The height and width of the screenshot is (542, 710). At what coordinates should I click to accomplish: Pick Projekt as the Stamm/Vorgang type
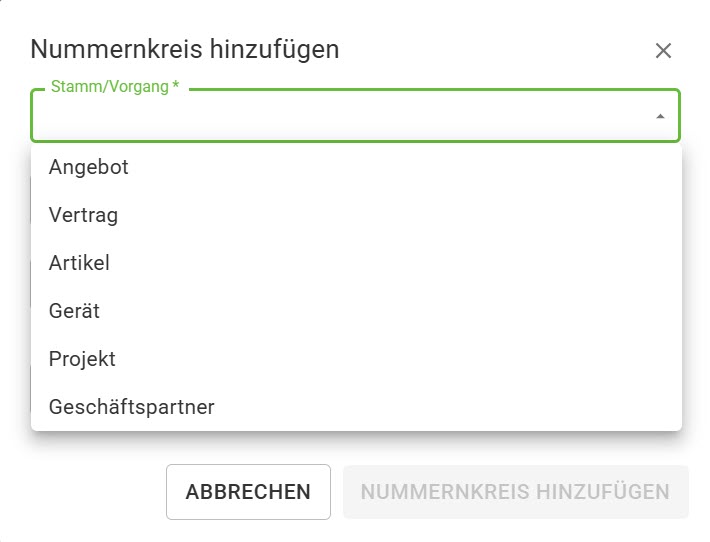(x=82, y=359)
